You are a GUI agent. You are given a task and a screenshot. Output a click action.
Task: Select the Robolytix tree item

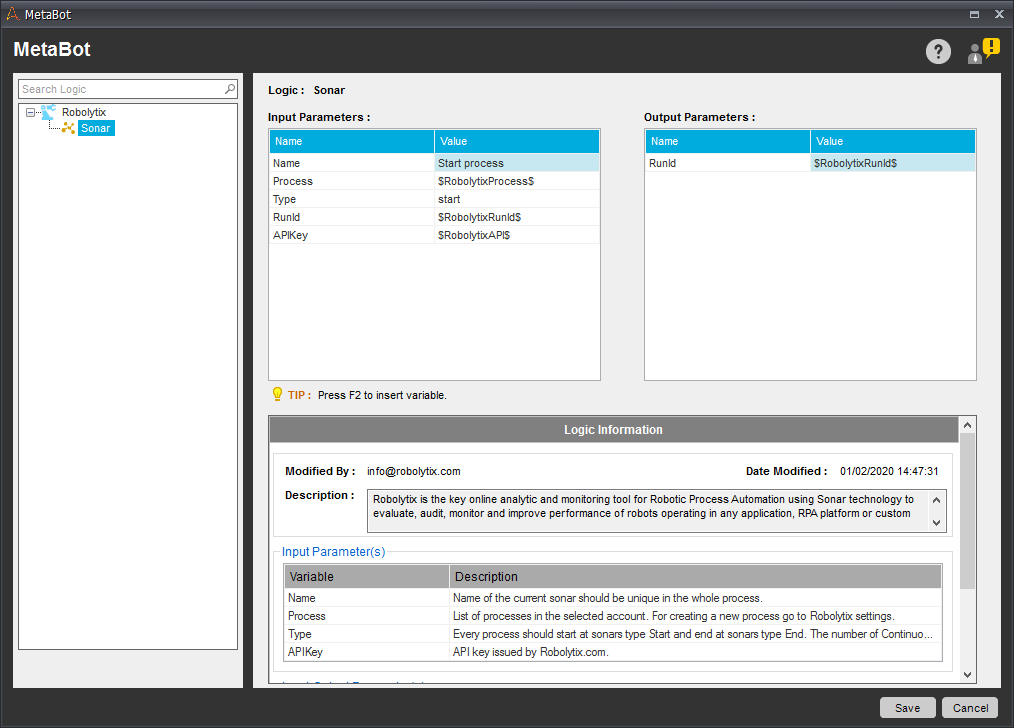click(x=84, y=112)
